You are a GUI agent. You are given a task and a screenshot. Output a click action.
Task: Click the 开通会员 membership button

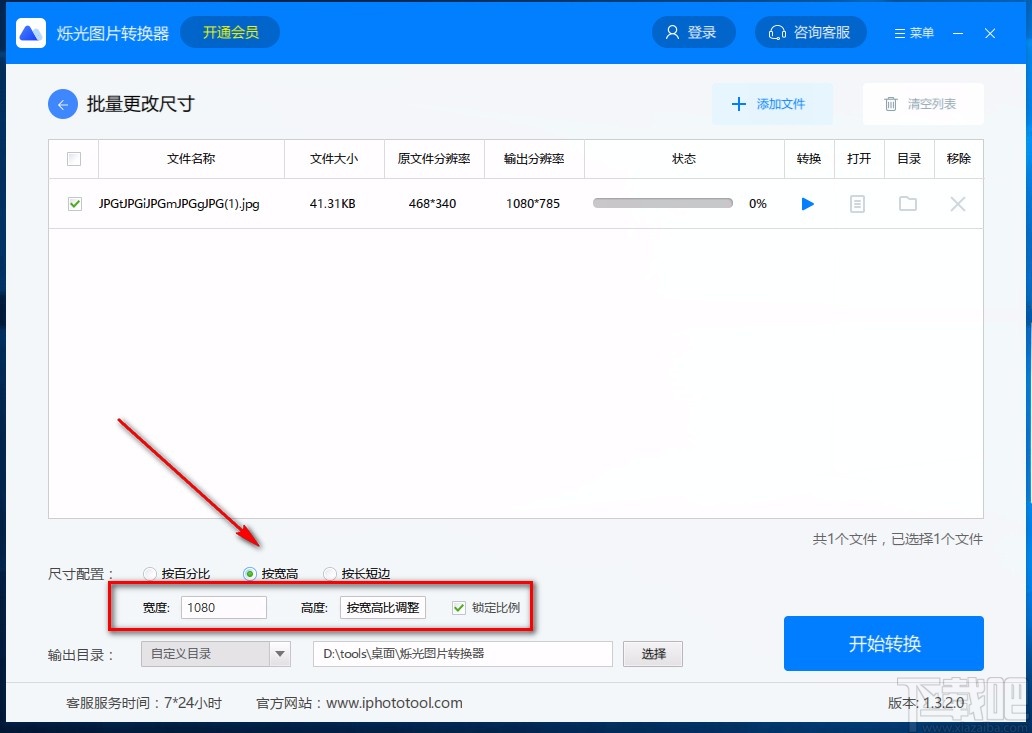point(229,32)
